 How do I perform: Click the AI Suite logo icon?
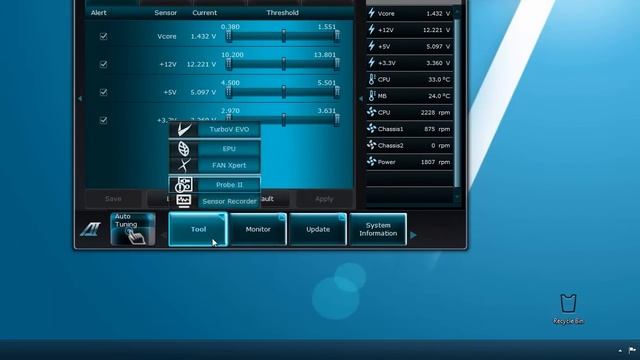click(x=91, y=229)
